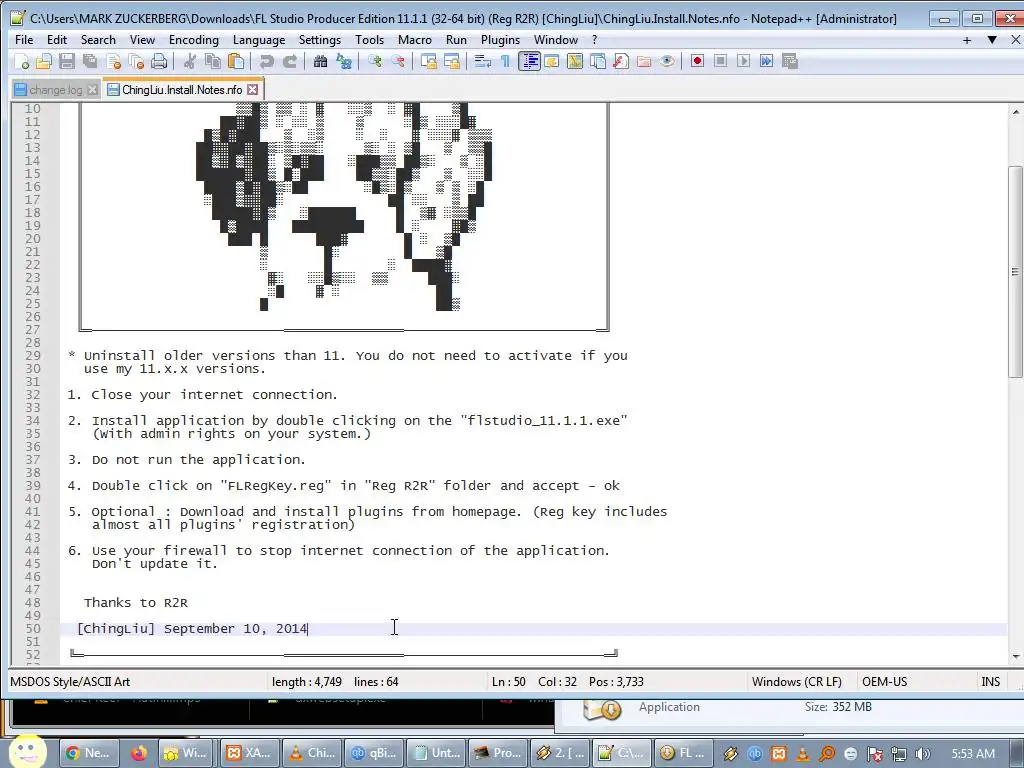Toggle INS insert mode in status bar
This screenshot has height=768, width=1024.
pyautogui.click(x=991, y=682)
